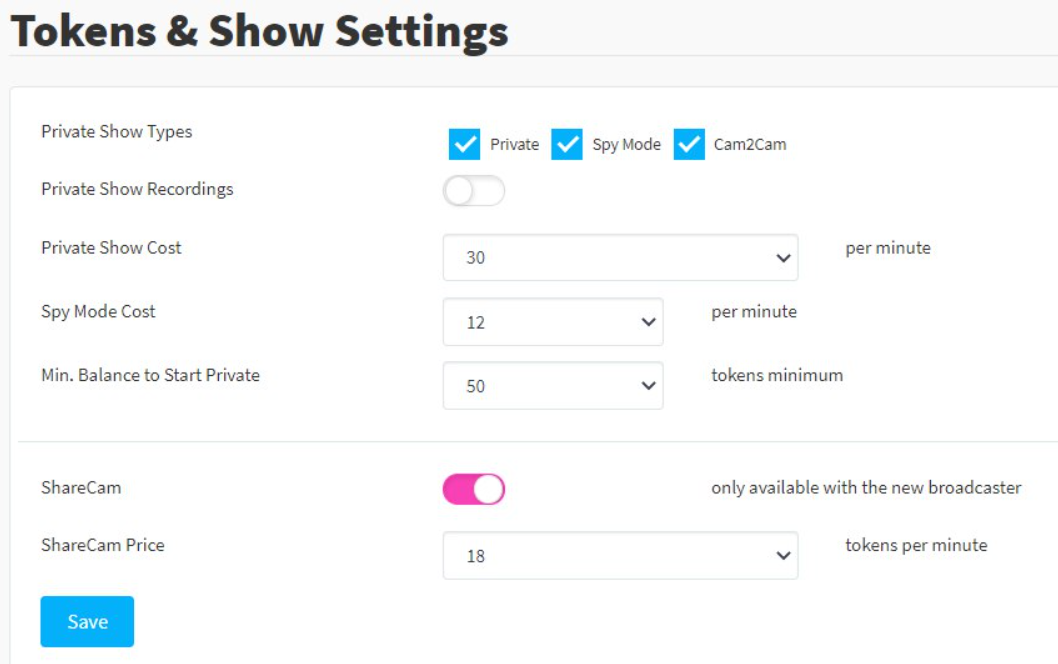Enable the Private Show Recordings switch

coord(474,191)
